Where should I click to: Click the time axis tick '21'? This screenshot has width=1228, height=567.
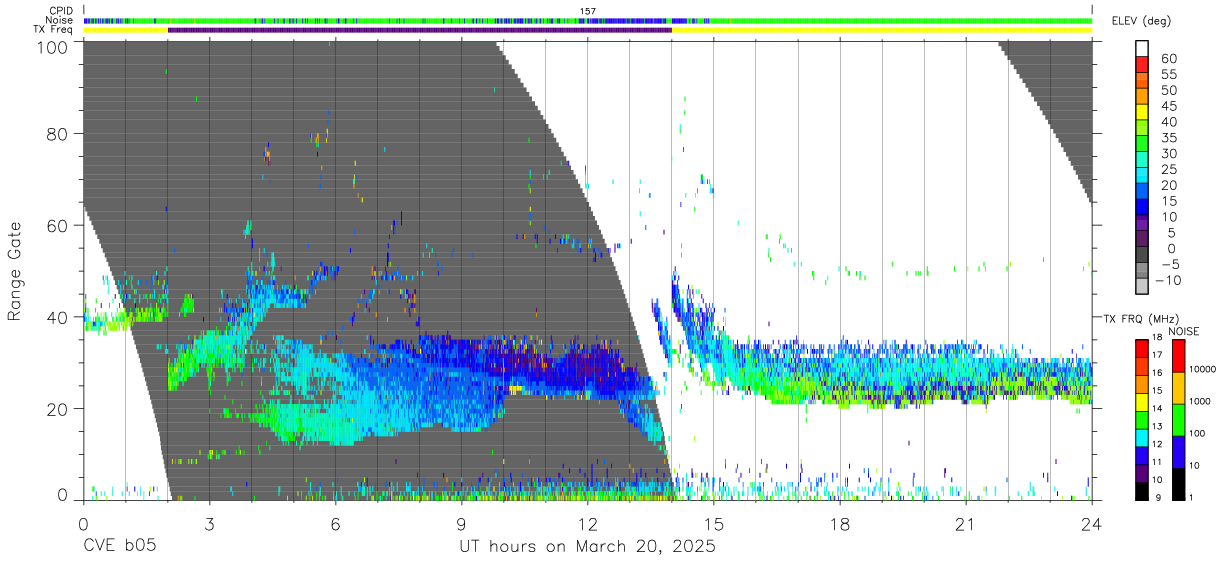965,525
